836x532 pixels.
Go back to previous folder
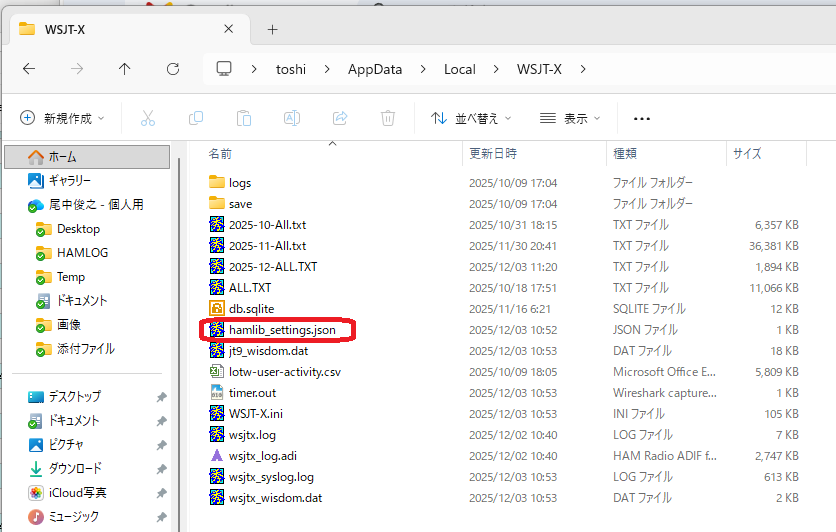(29, 69)
